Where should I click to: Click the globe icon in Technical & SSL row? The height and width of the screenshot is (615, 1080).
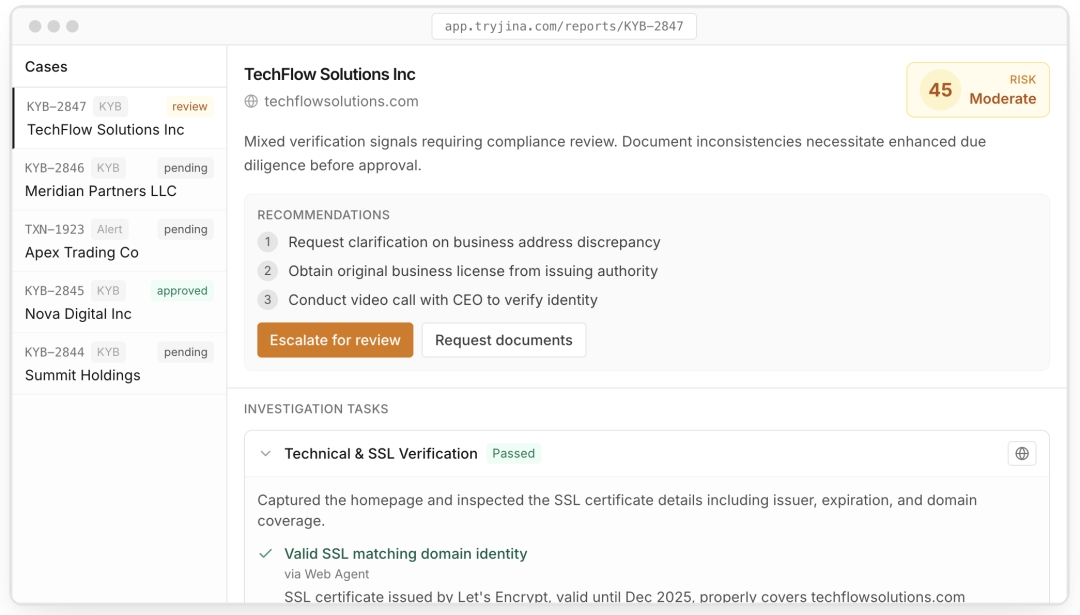point(1022,454)
